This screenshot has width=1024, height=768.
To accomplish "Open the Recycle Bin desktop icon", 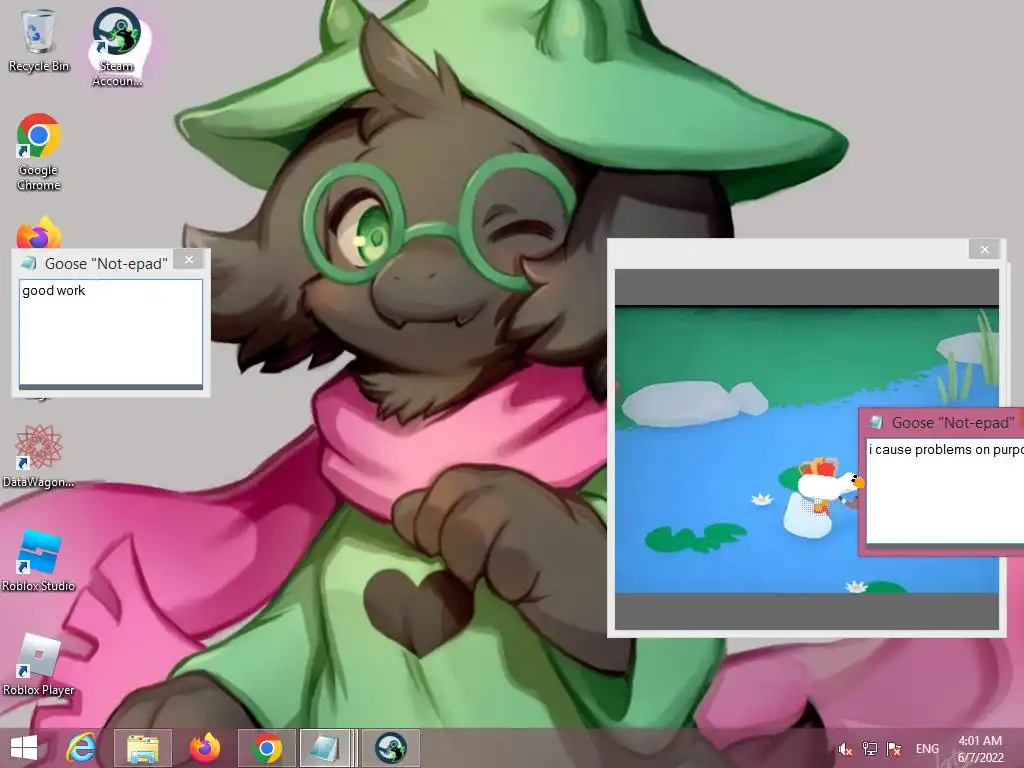I will pos(39,40).
